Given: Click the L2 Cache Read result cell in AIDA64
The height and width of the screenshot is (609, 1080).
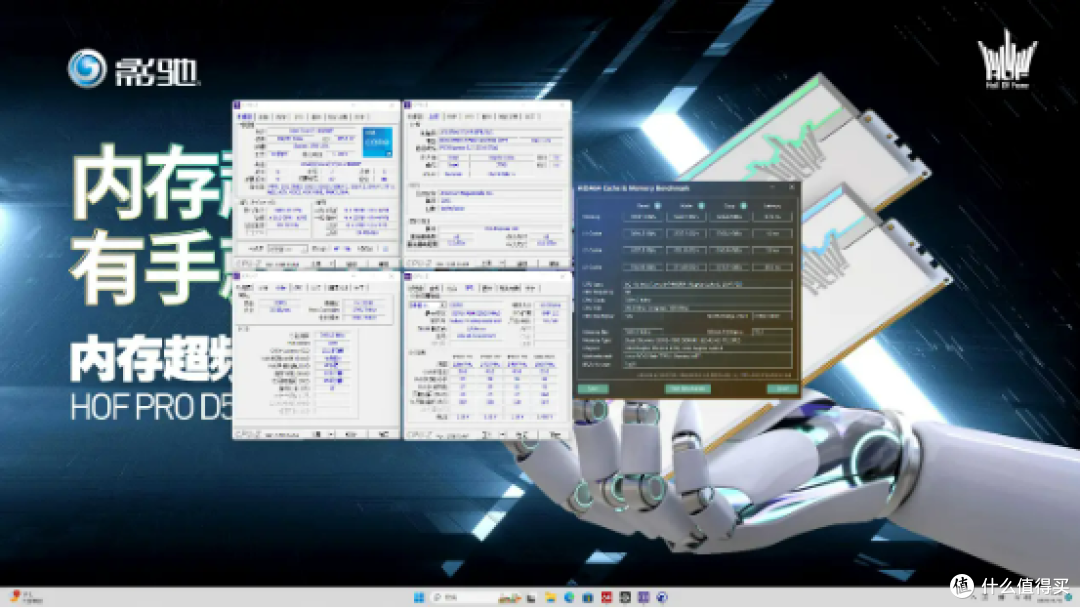Looking at the screenshot, I should coord(643,250).
